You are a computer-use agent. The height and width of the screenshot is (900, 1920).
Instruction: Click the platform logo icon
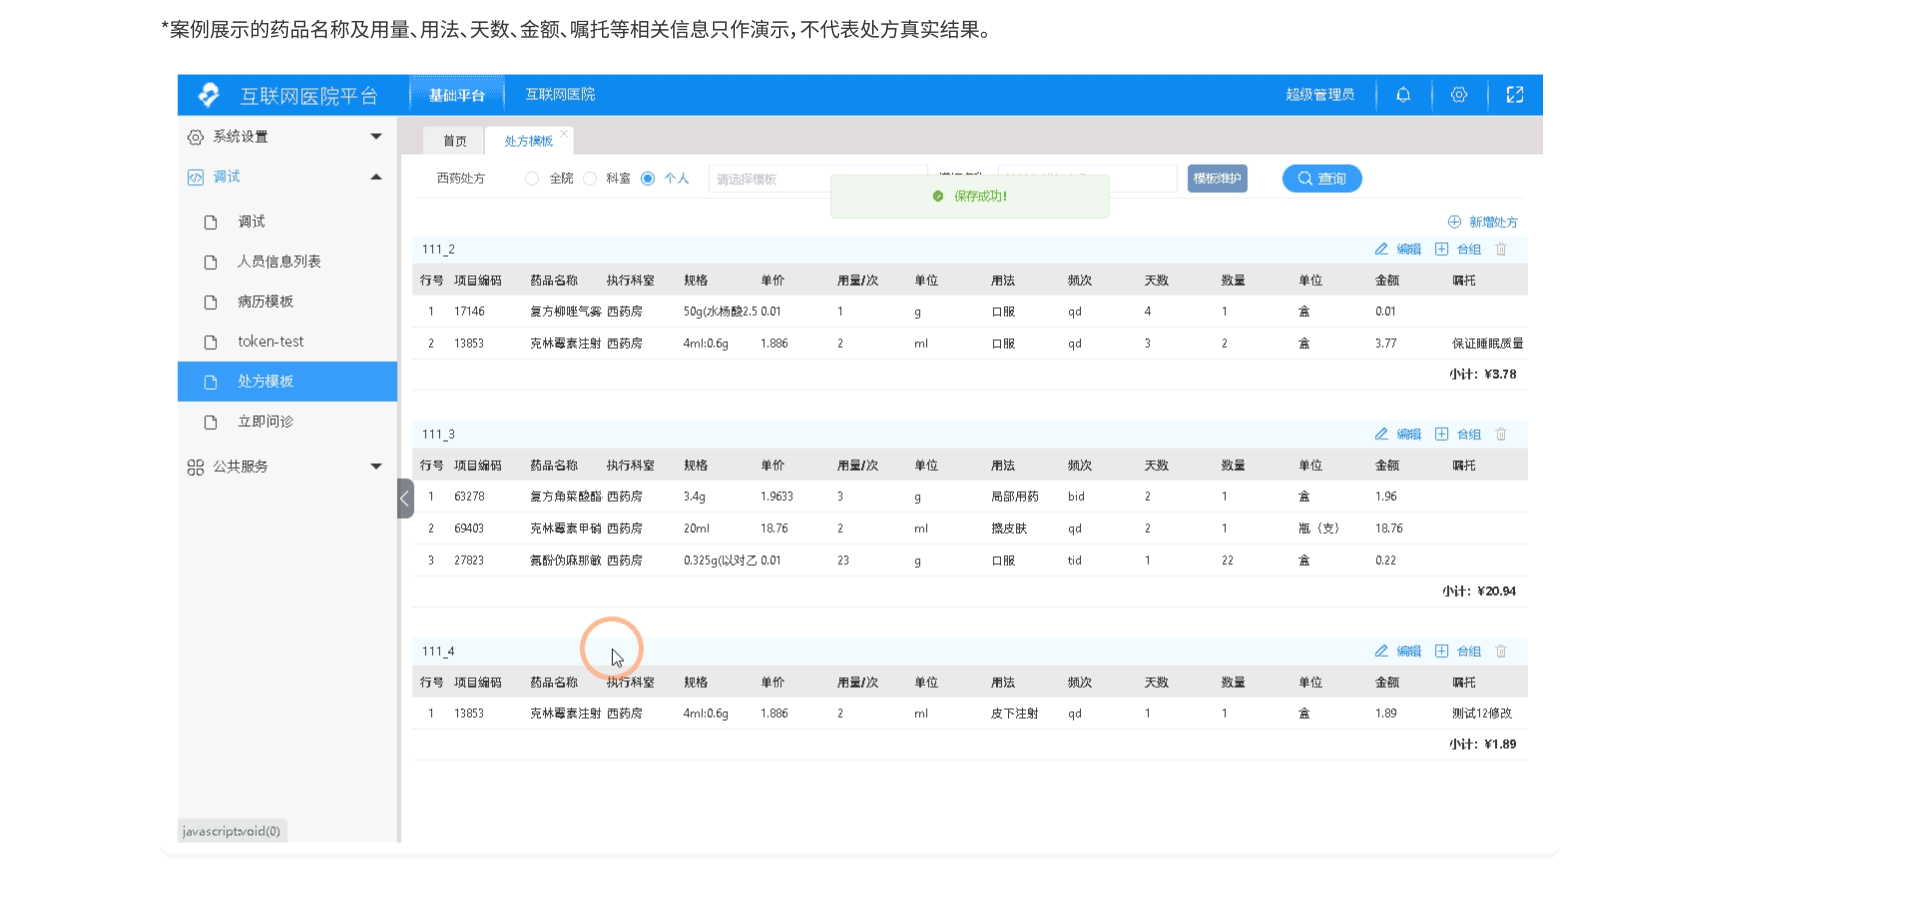[x=209, y=95]
